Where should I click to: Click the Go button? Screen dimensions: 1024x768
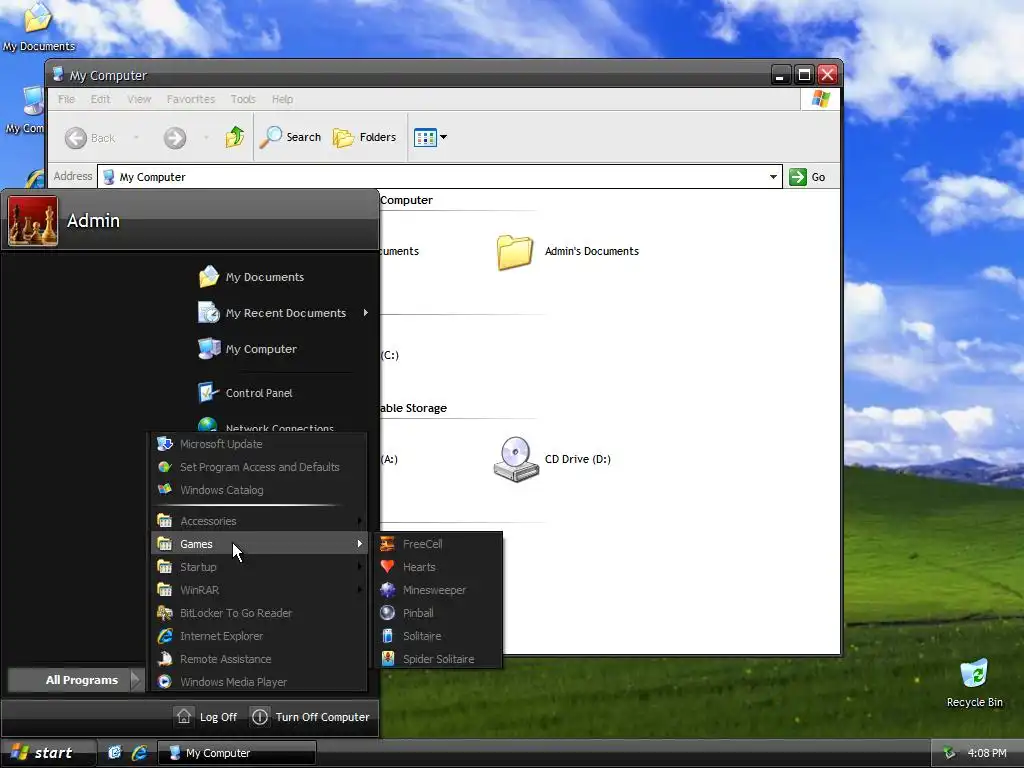(808, 177)
